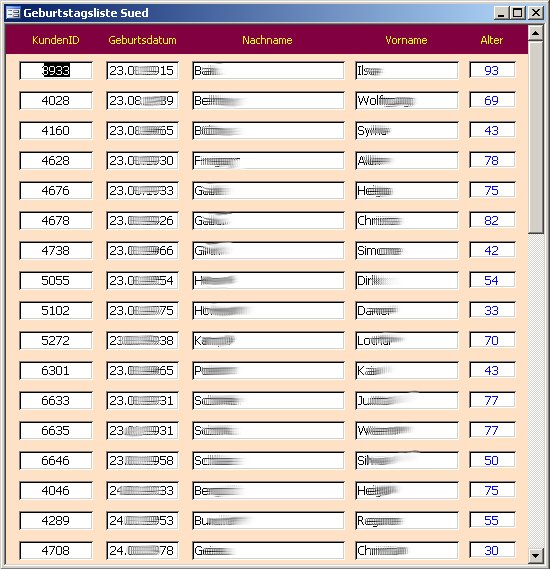Image resolution: width=550 pixels, height=569 pixels.
Task: Click the Geburtsdatum column header
Action: point(142,40)
